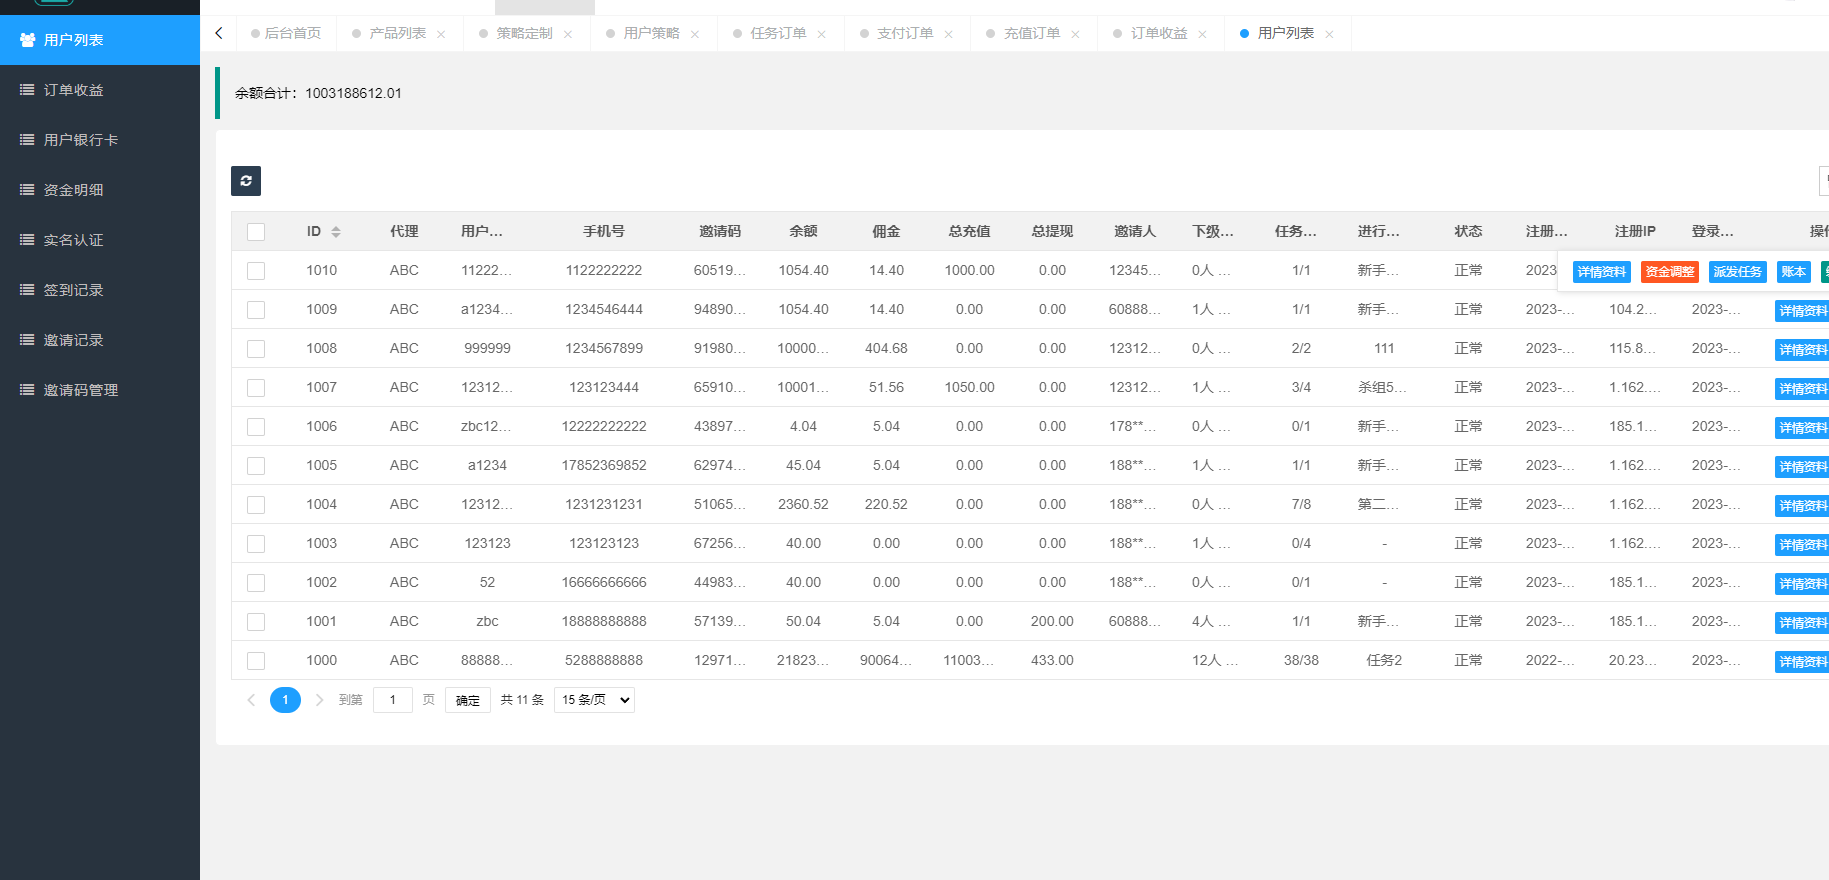
Task: Click the tab bar scroll-left arrow
Action: click(219, 33)
